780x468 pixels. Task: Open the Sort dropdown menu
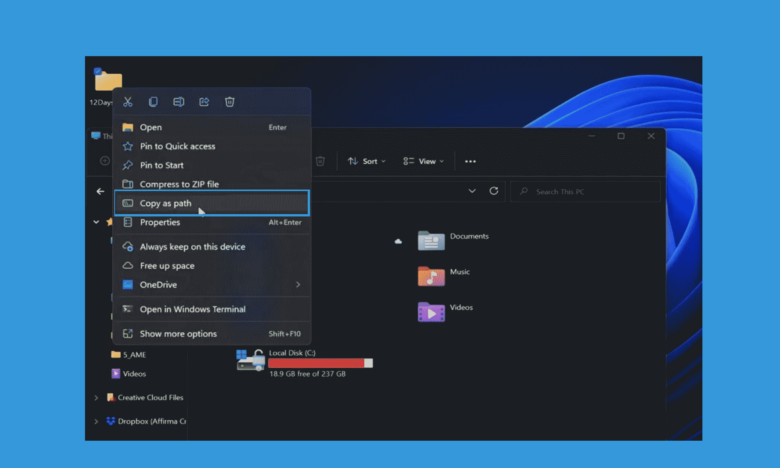362,161
